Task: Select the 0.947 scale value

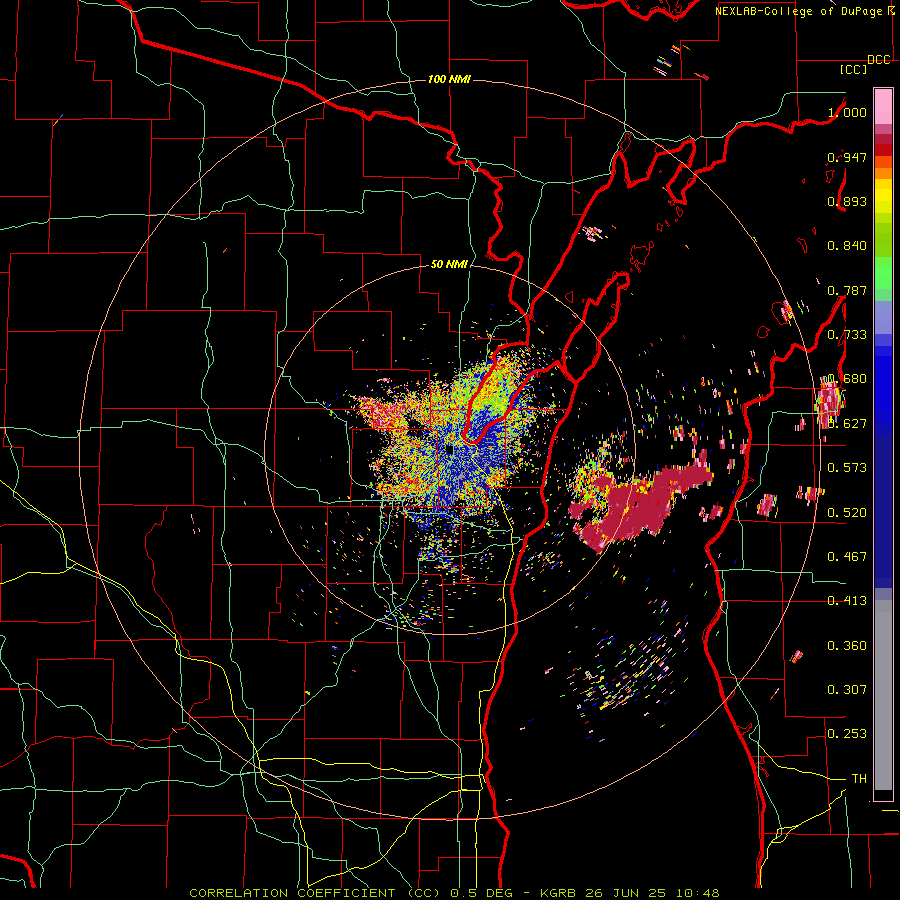Action: coord(847,157)
